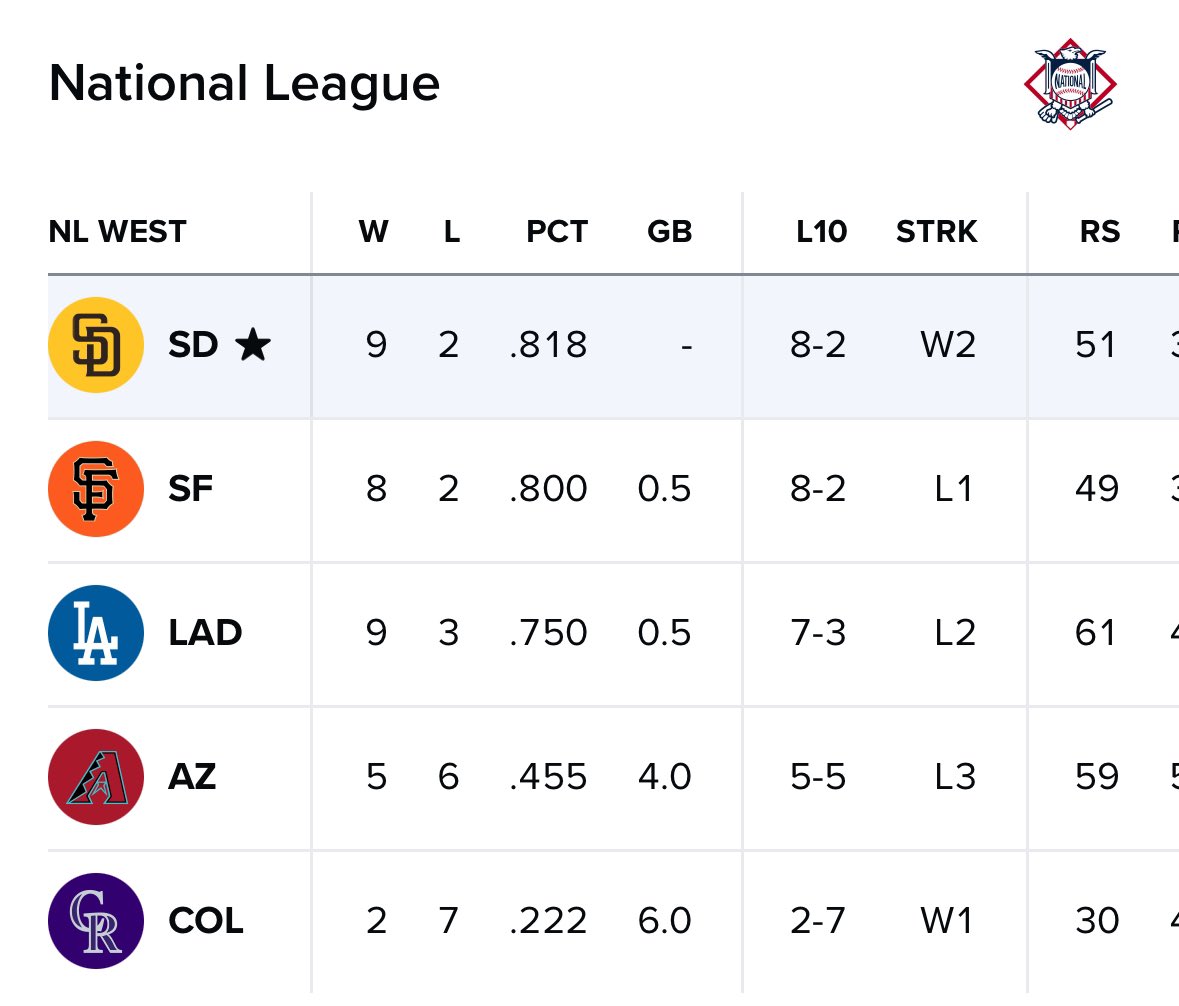
Task: Click the San Diego Padres logo
Action: [x=95, y=344]
